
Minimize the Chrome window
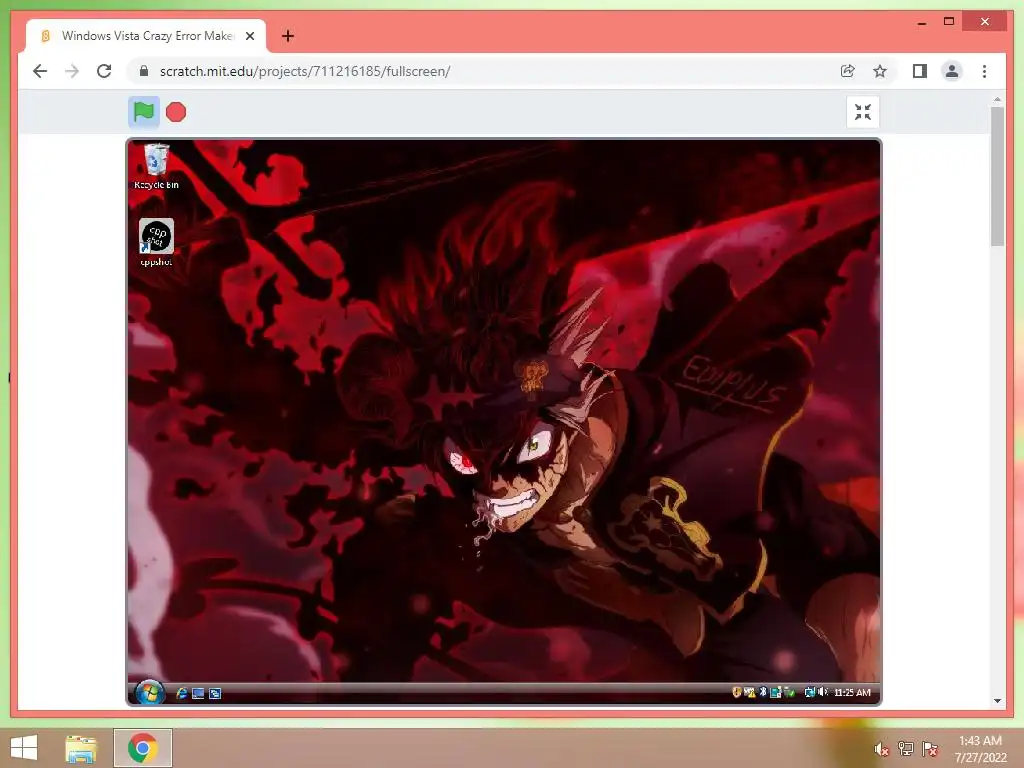point(921,22)
